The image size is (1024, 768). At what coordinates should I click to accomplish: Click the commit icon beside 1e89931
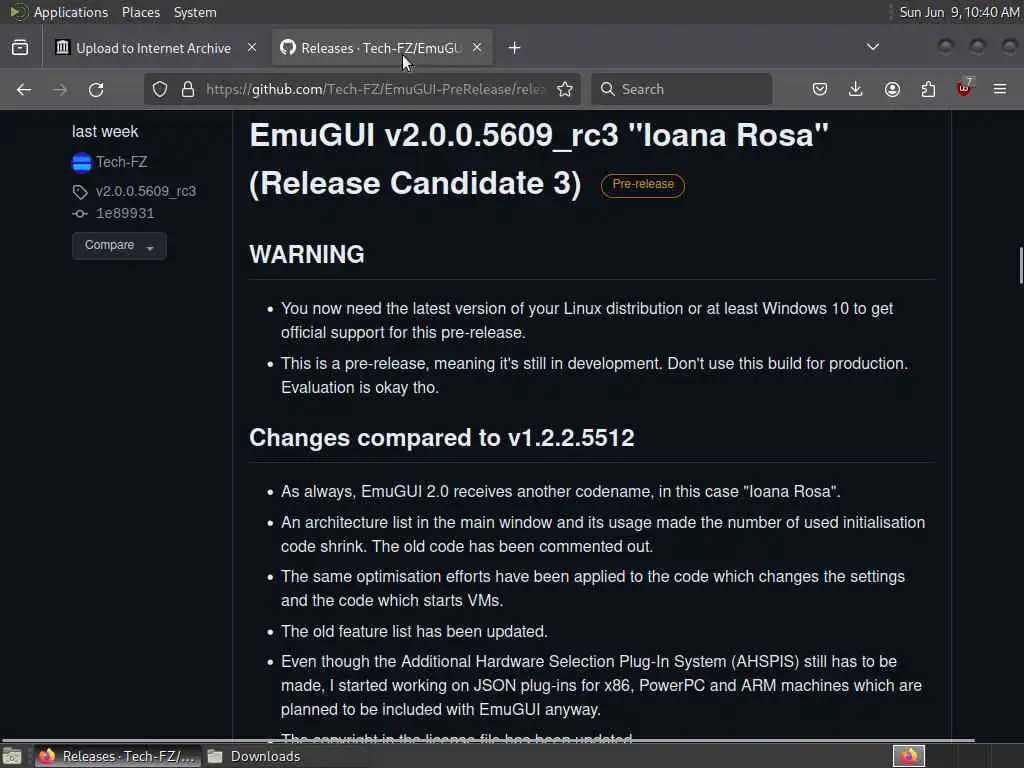click(x=80, y=214)
